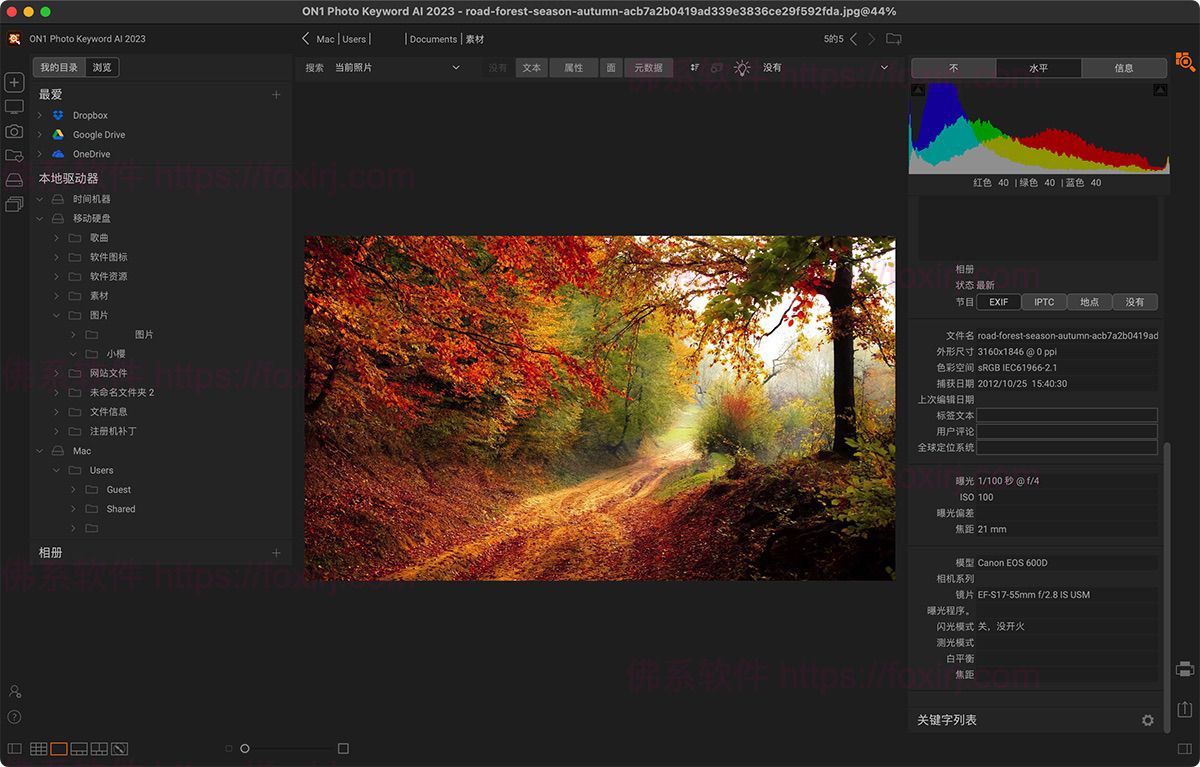Click the 地点 location button
Screen dimensions: 1200x767
click(x=1089, y=301)
